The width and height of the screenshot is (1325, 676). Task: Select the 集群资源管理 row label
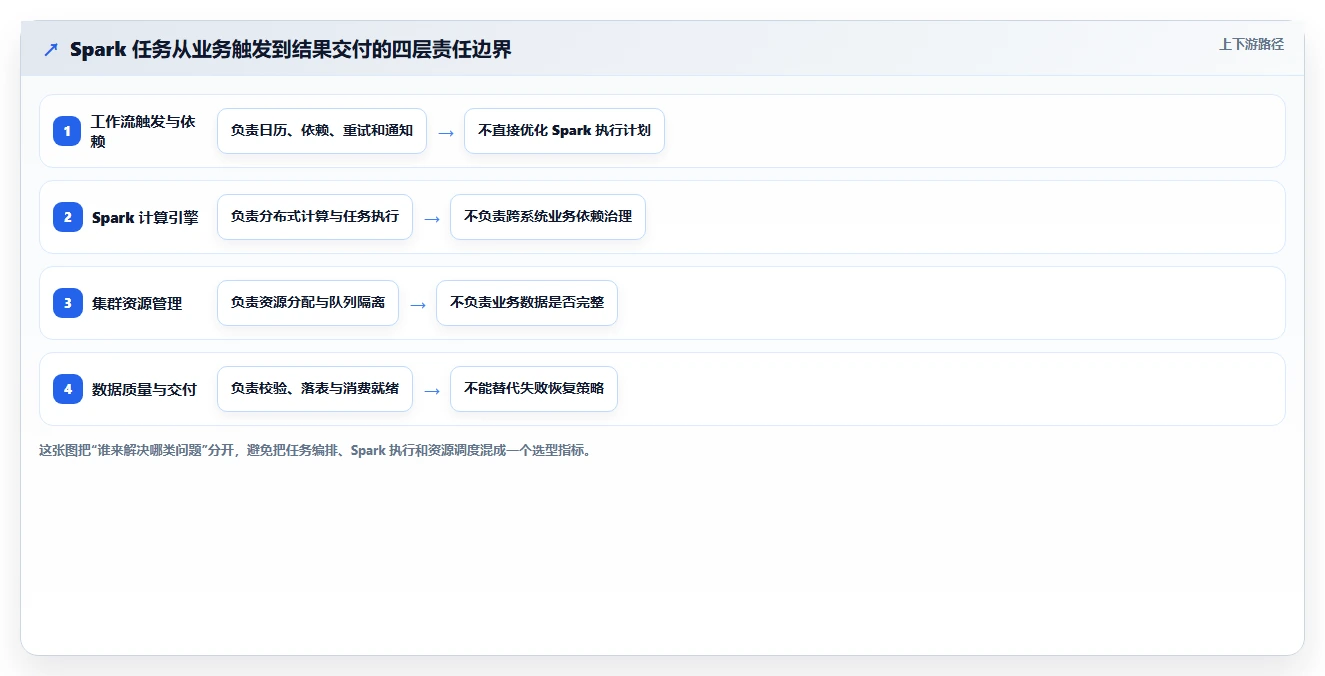[x=137, y=303]
